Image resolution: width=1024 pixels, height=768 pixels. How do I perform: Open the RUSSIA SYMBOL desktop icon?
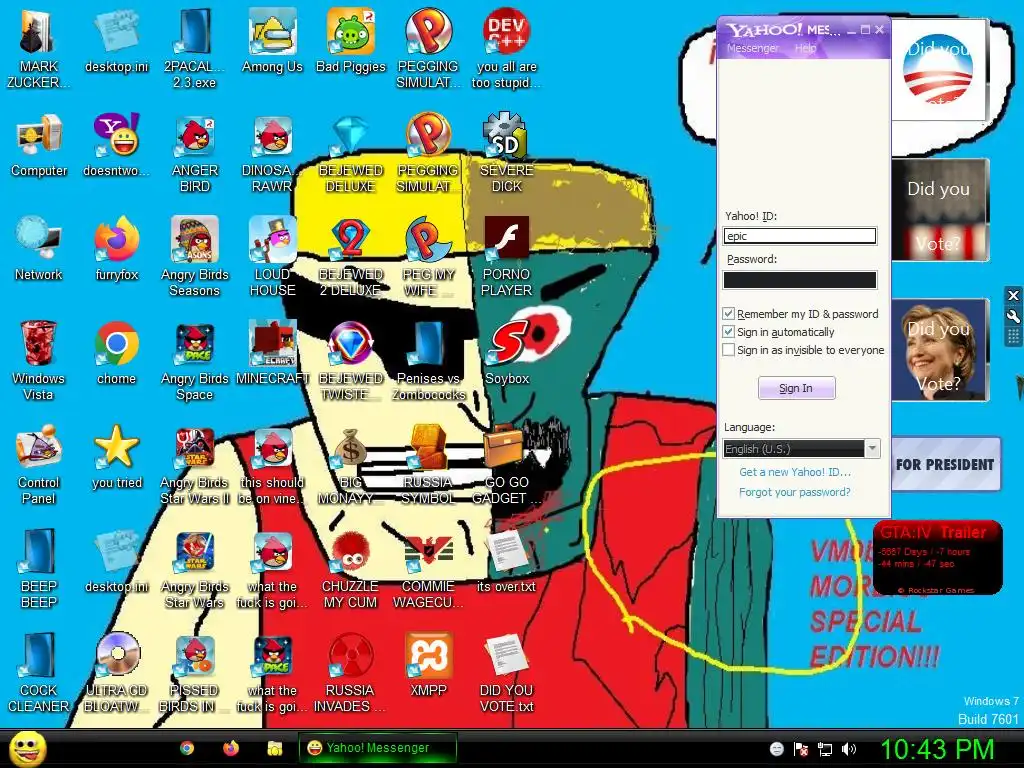[428, 464]
